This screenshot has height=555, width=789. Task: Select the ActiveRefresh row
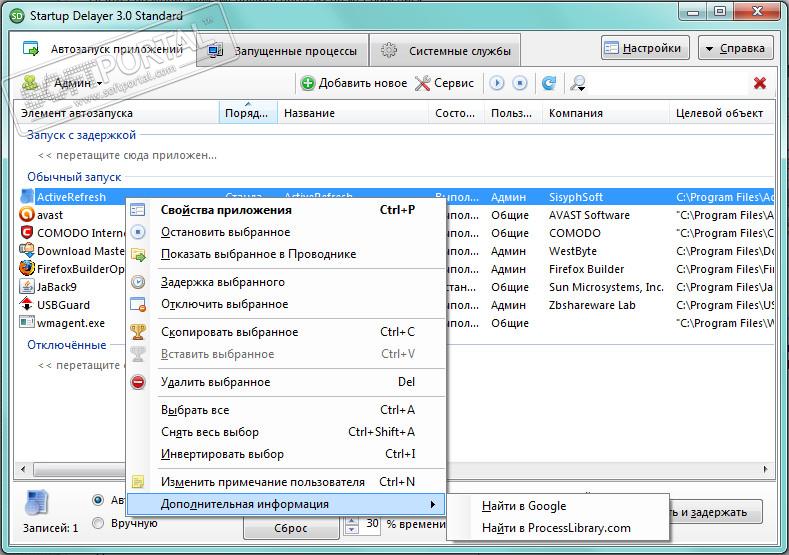coord(397,197)
